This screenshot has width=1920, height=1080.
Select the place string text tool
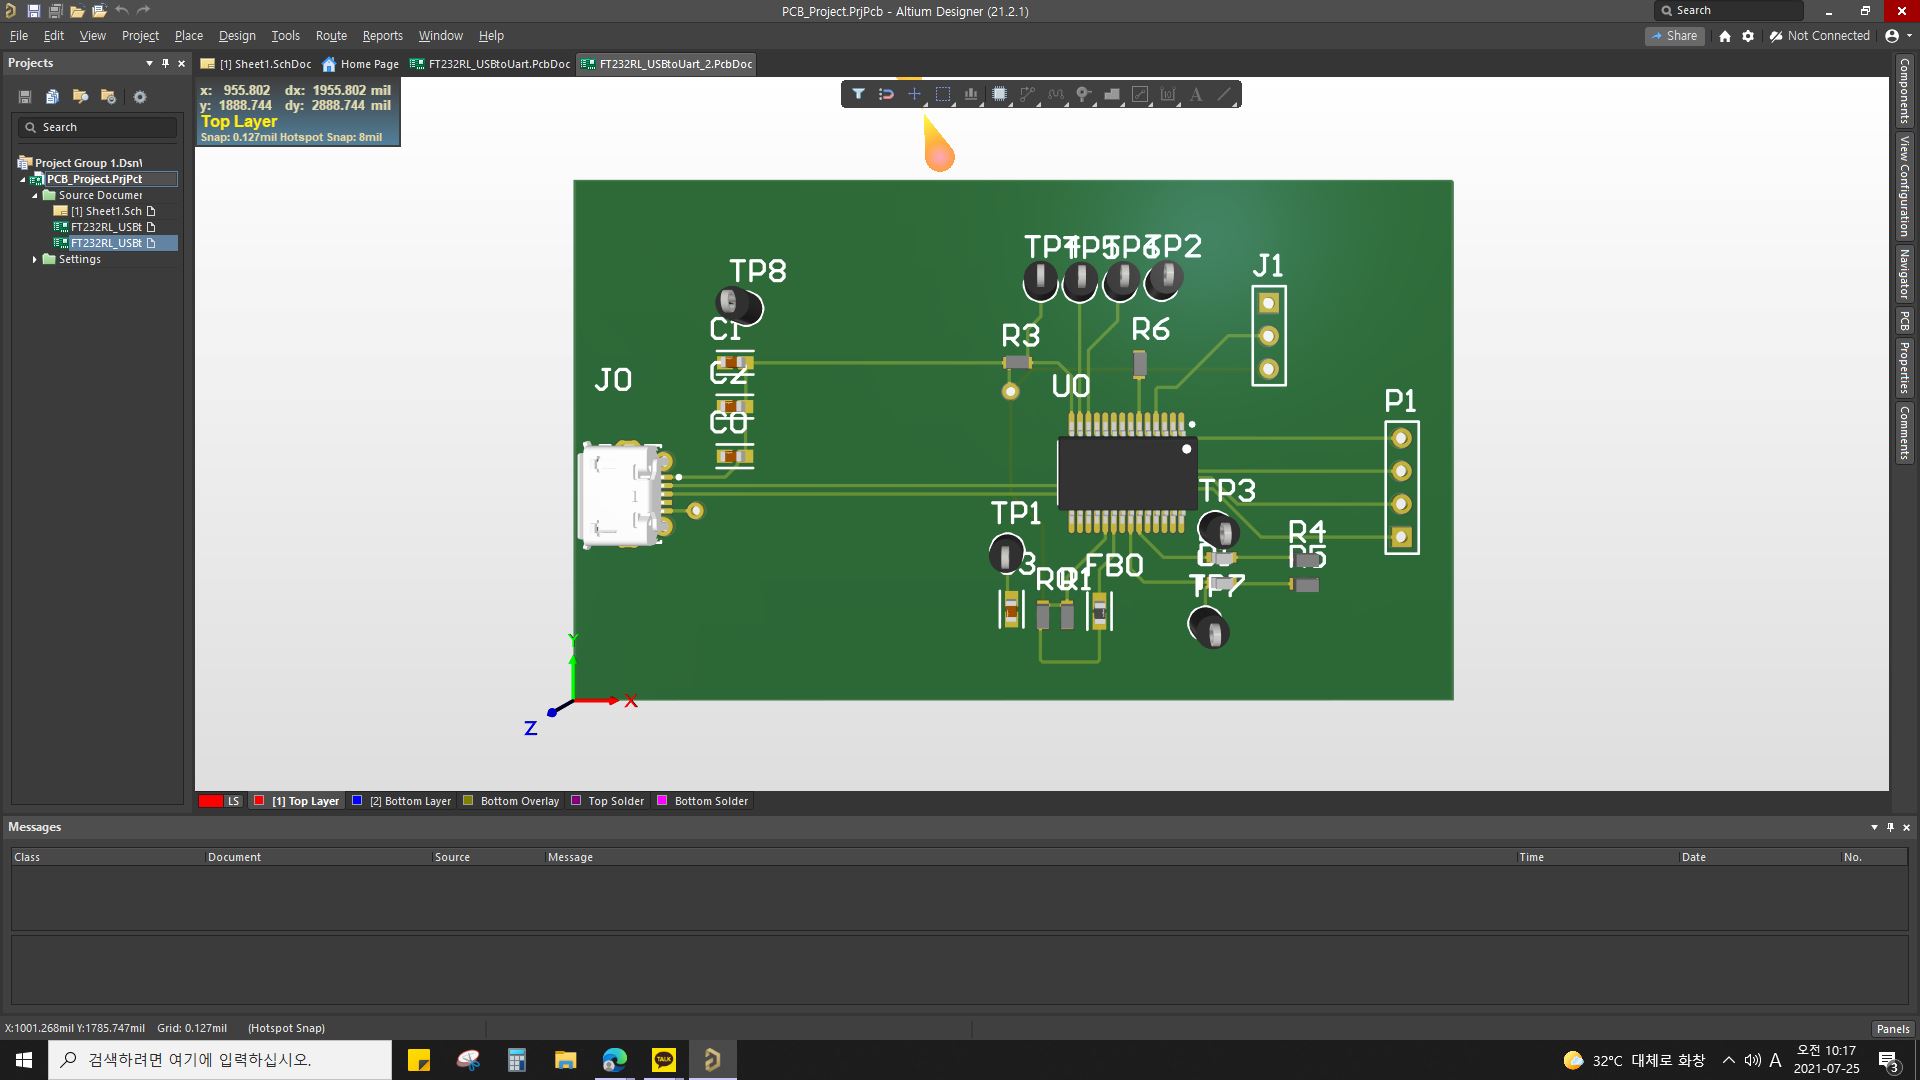click(1195, 94)
